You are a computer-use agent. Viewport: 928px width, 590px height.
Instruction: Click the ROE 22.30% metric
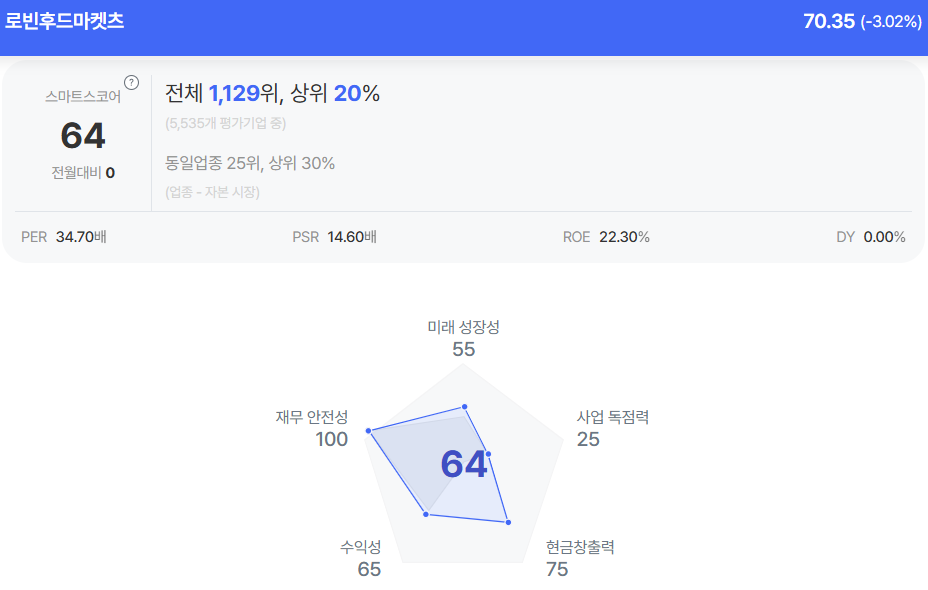606,237
